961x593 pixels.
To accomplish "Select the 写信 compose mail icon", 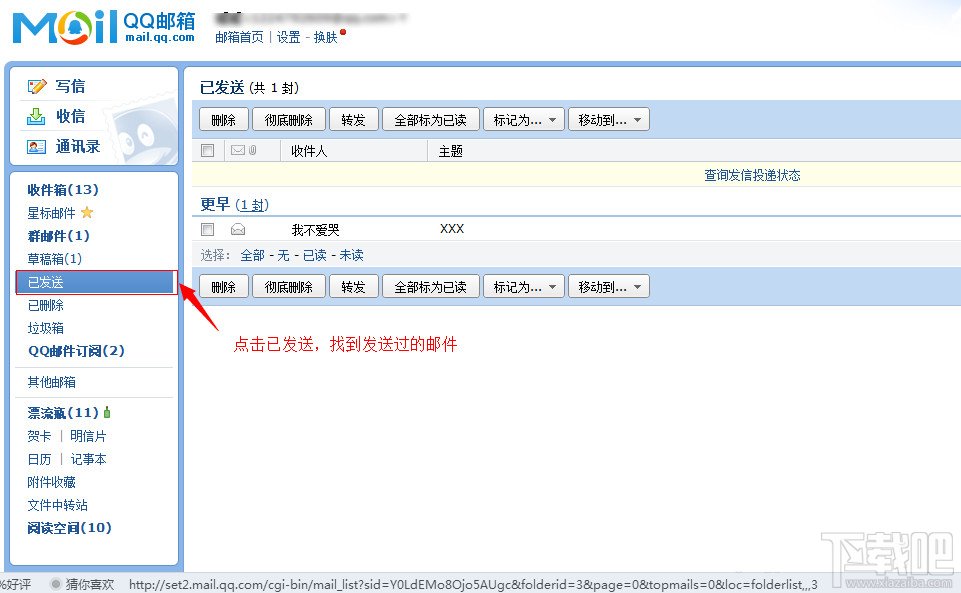I will click(x=36, y=86).
